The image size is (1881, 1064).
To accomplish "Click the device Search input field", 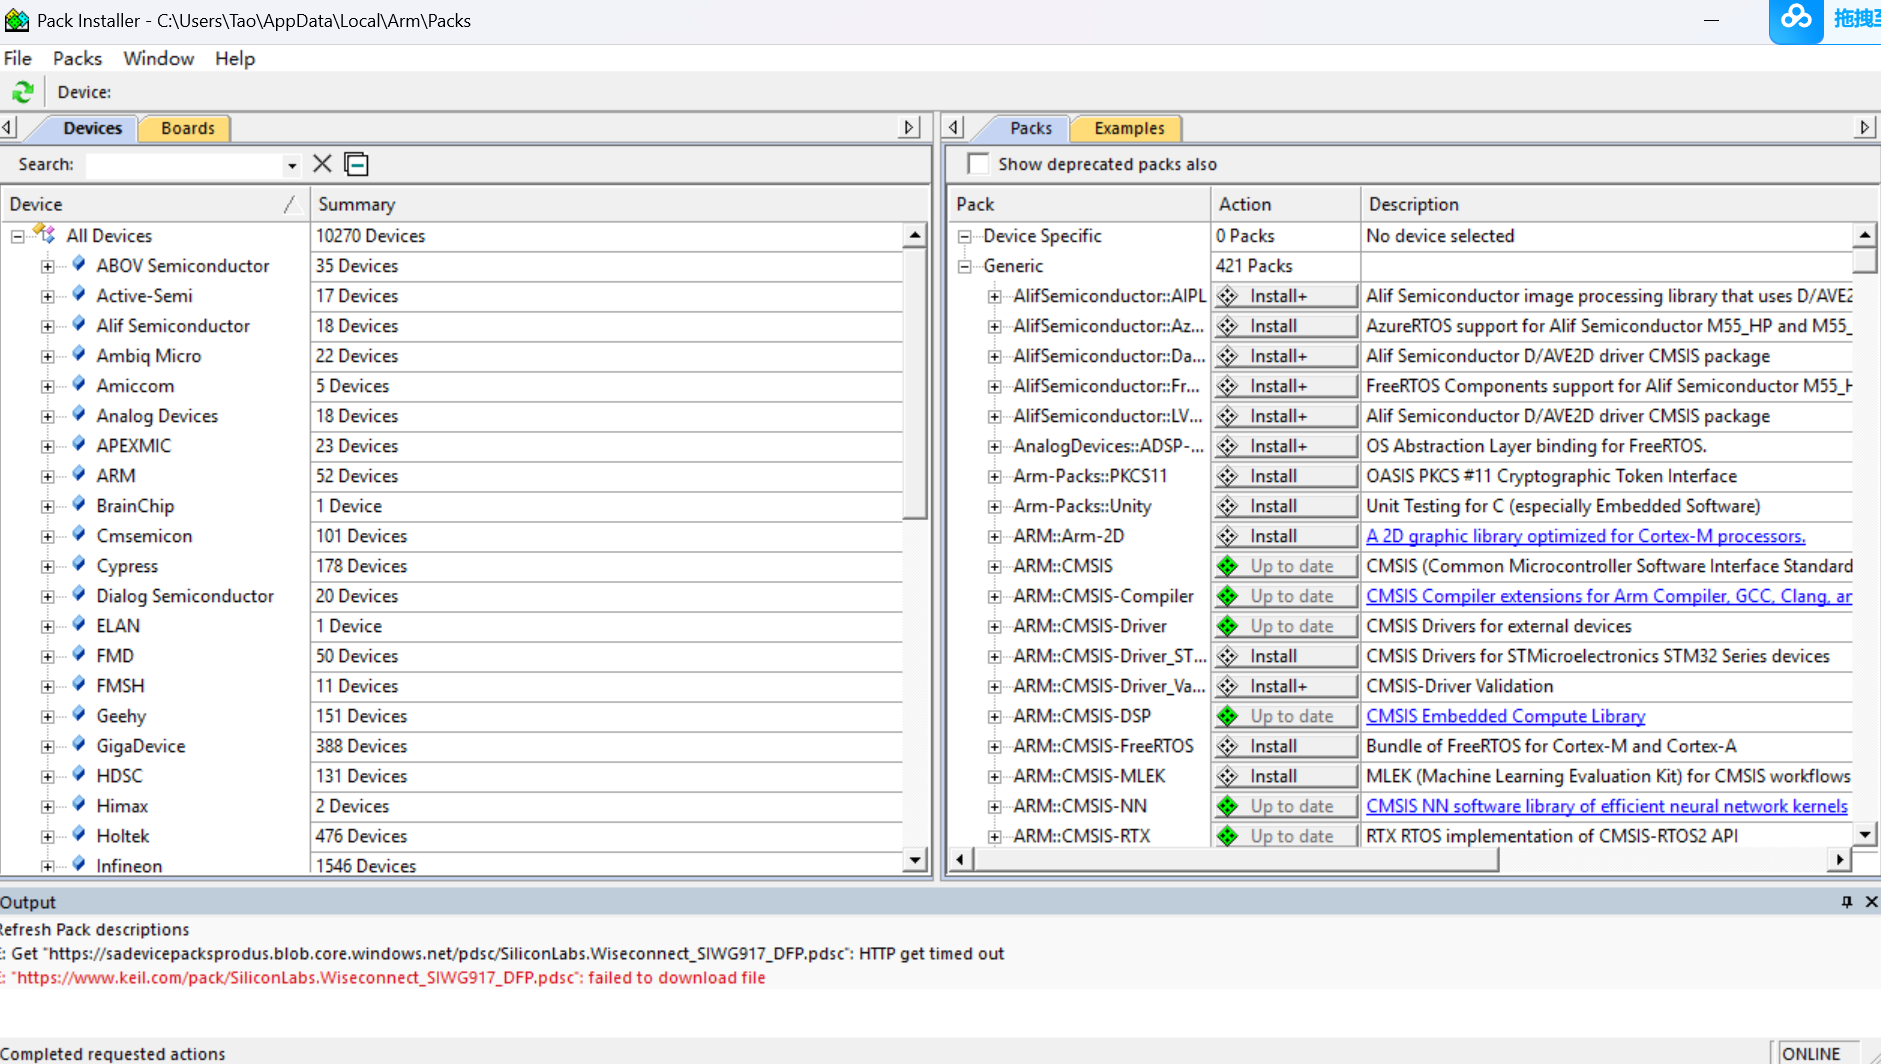I will (185, 165).
